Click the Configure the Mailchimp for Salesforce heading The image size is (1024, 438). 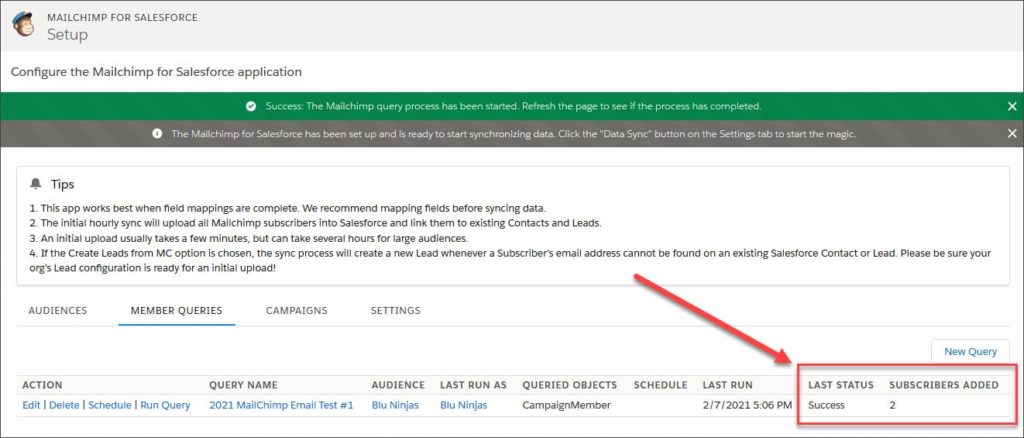(156, 72)
